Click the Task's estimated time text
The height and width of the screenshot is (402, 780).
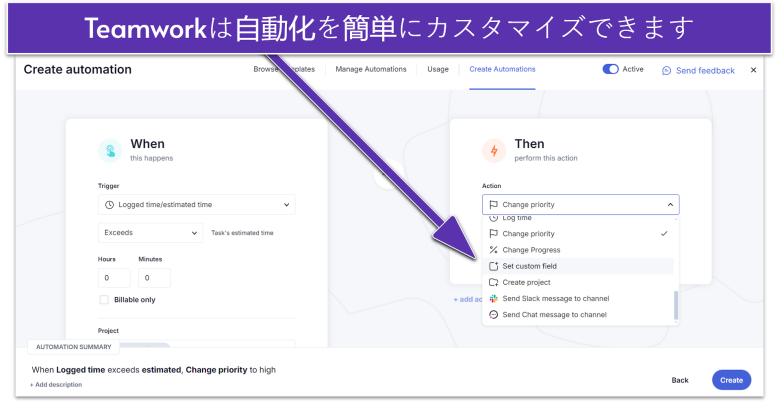point(242,233)
